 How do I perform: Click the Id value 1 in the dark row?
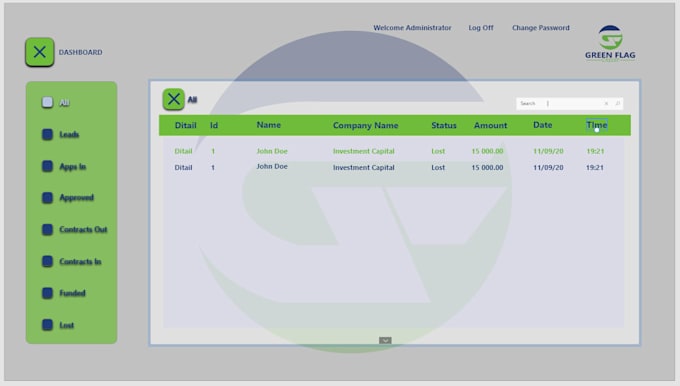[x=213, y=167]
